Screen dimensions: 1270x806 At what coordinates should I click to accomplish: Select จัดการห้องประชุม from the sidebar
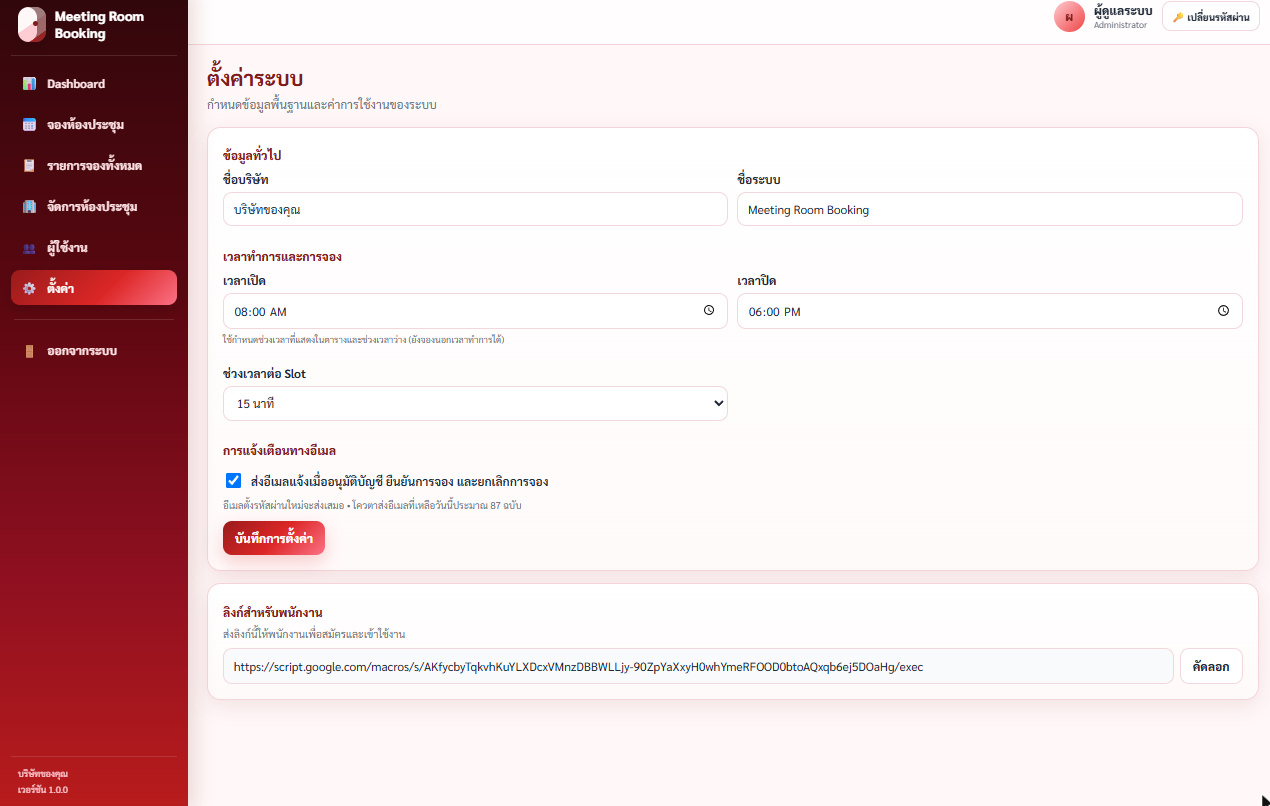[94, 207]
